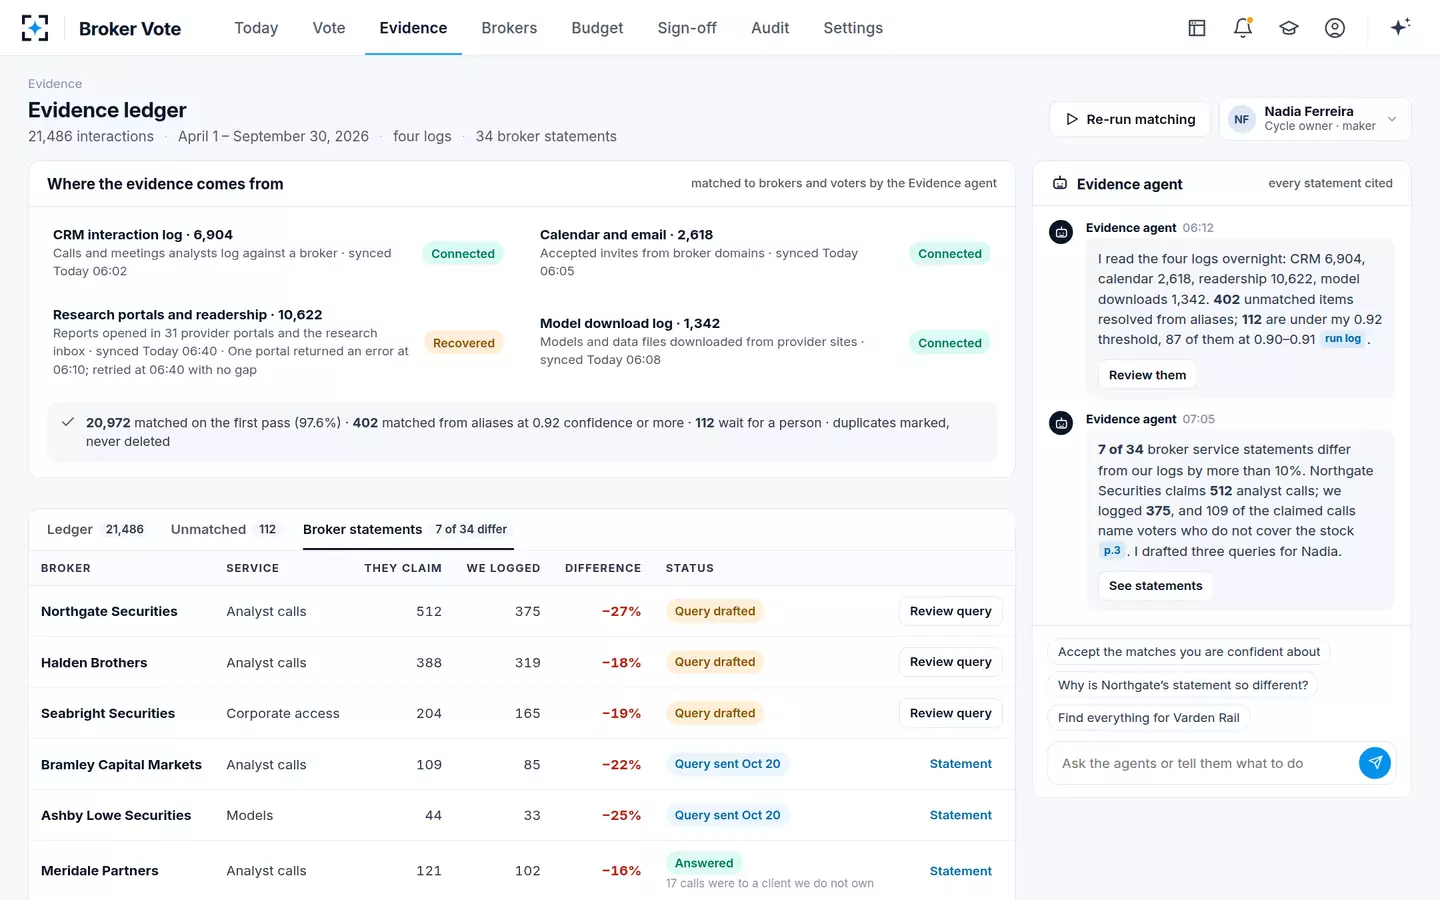Open the notifications bell
The image size is (1440, 900).
point(1243,28)
